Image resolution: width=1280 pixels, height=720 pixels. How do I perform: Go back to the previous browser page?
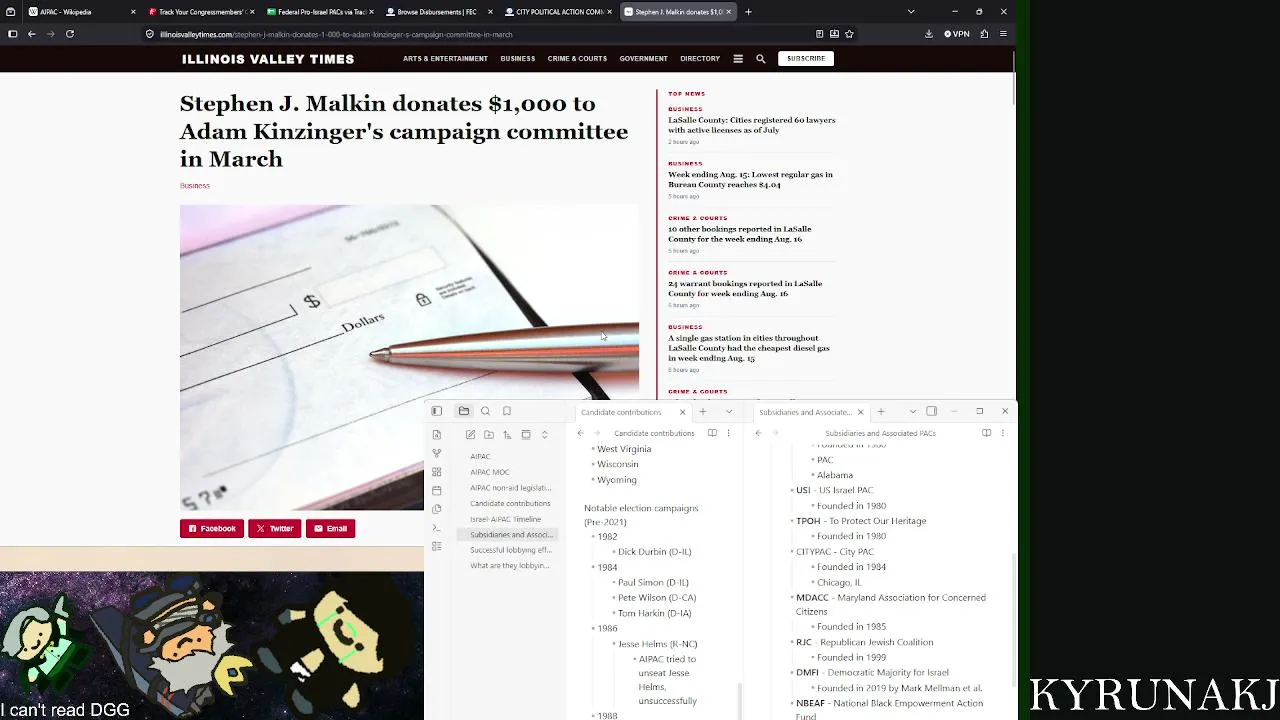(32, 34)
